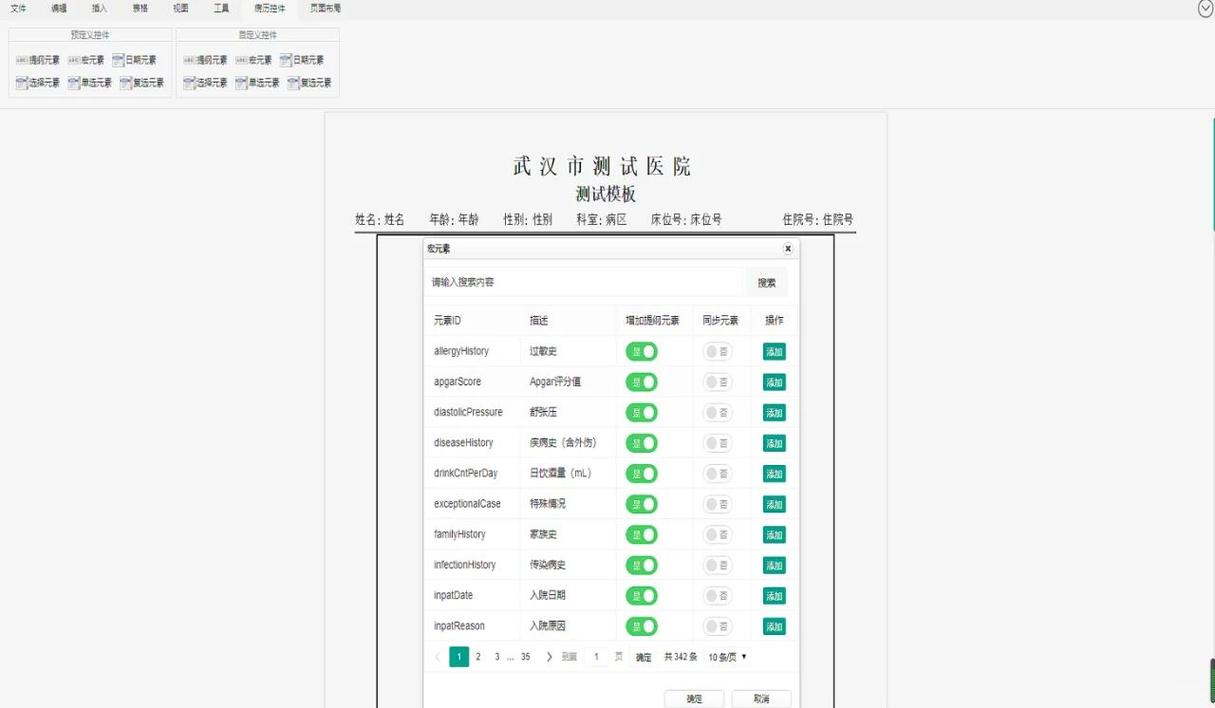Image resolution: width=1215 pixels, height=708 pixels.
Task: Open the 工具 menu
Action: [221, 8]
